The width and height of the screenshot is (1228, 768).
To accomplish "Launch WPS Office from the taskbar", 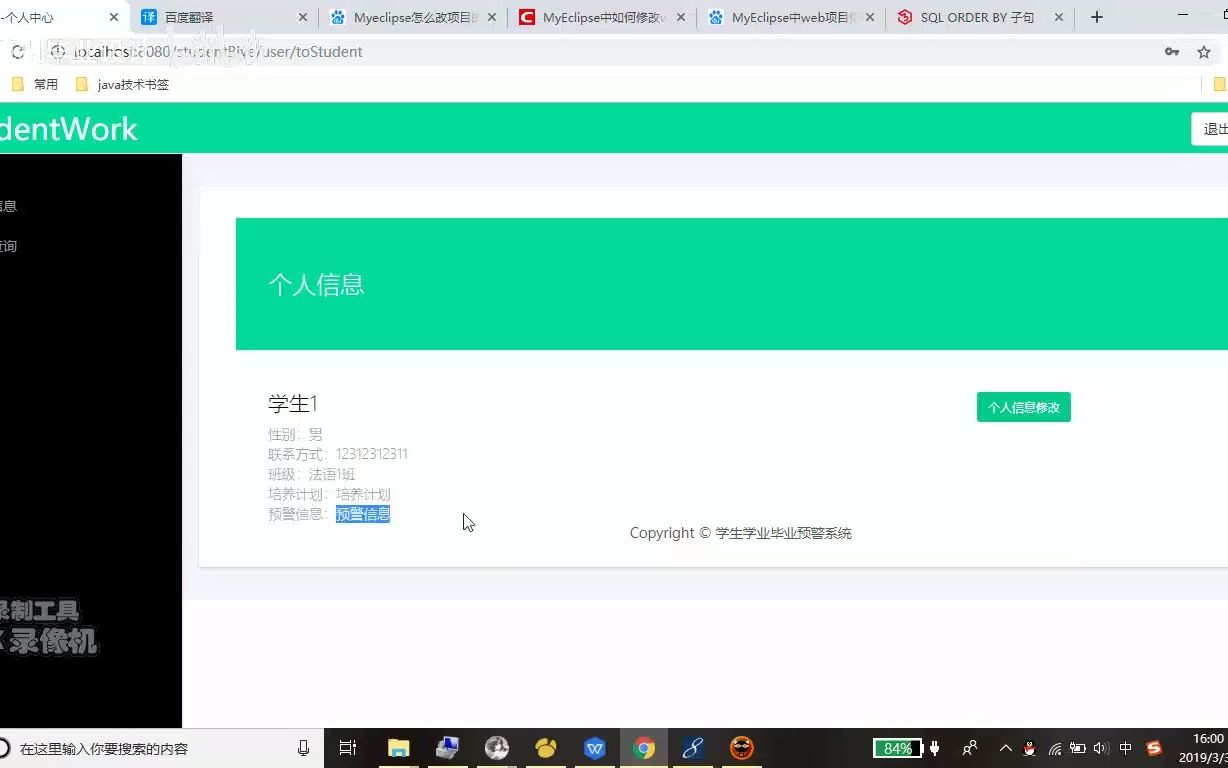I will click(595, 747).
